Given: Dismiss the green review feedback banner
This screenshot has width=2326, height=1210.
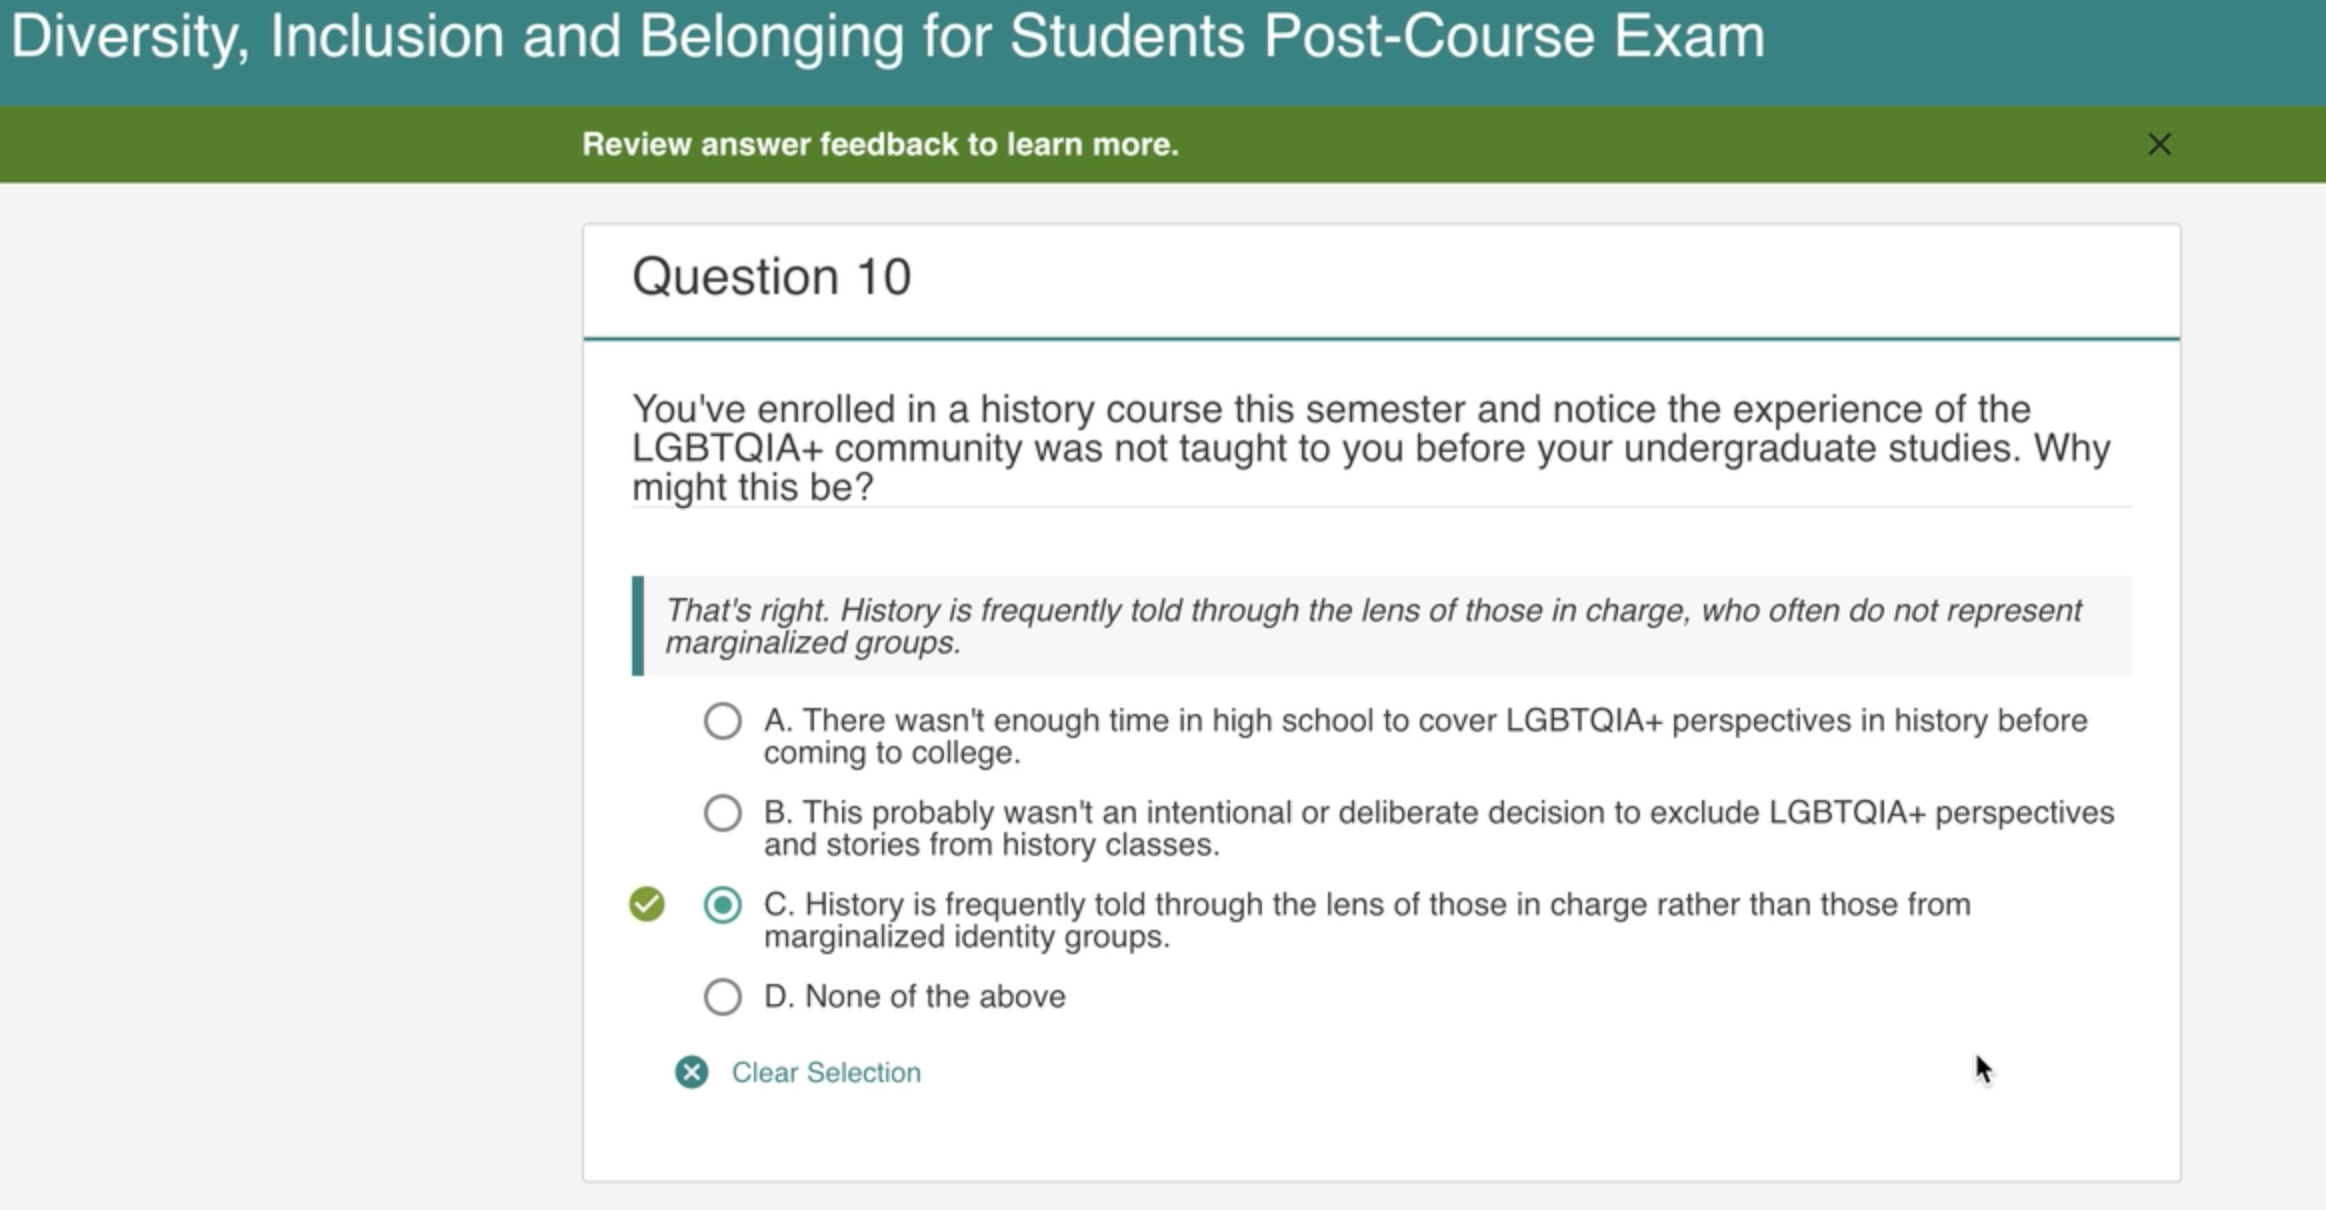Looking at the screenshot, I should pos(2159,145).
